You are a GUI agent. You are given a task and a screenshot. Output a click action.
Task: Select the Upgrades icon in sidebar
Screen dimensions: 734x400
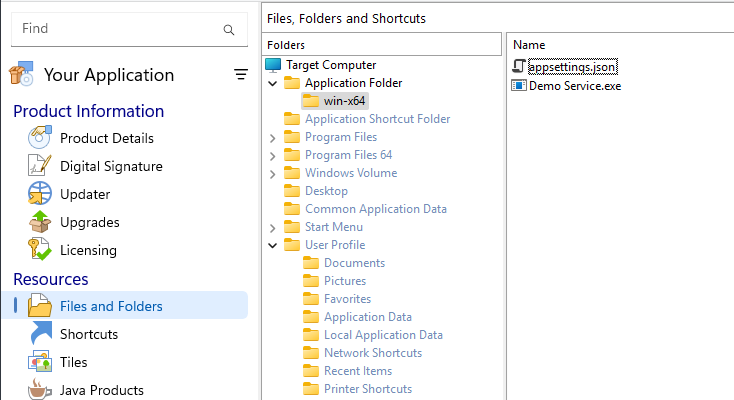39,223
